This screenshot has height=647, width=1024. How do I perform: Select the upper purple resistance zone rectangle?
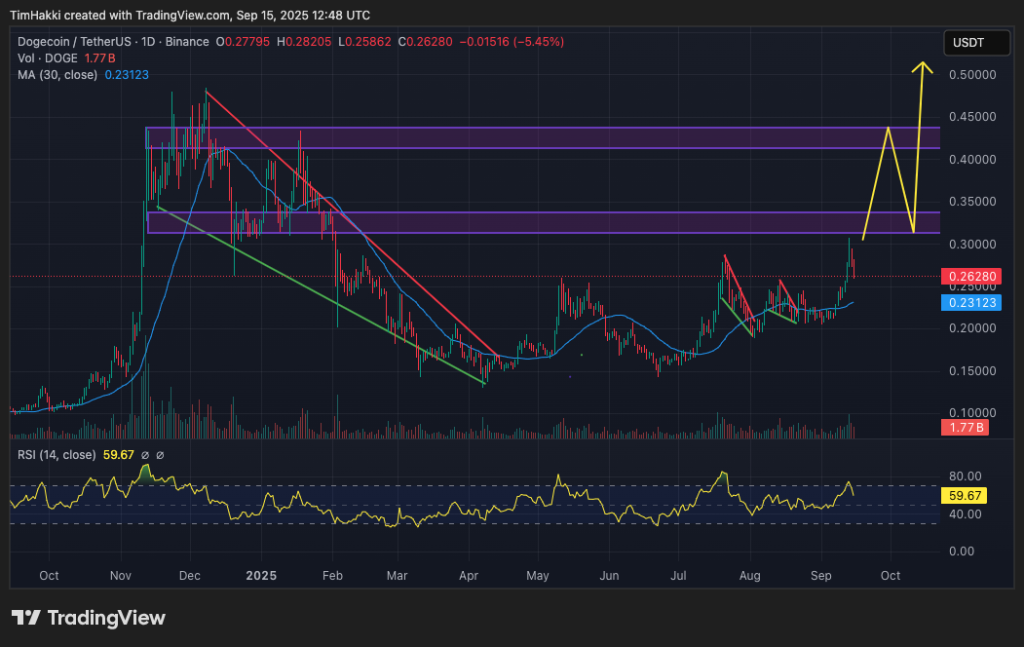[x=550, y=137]
